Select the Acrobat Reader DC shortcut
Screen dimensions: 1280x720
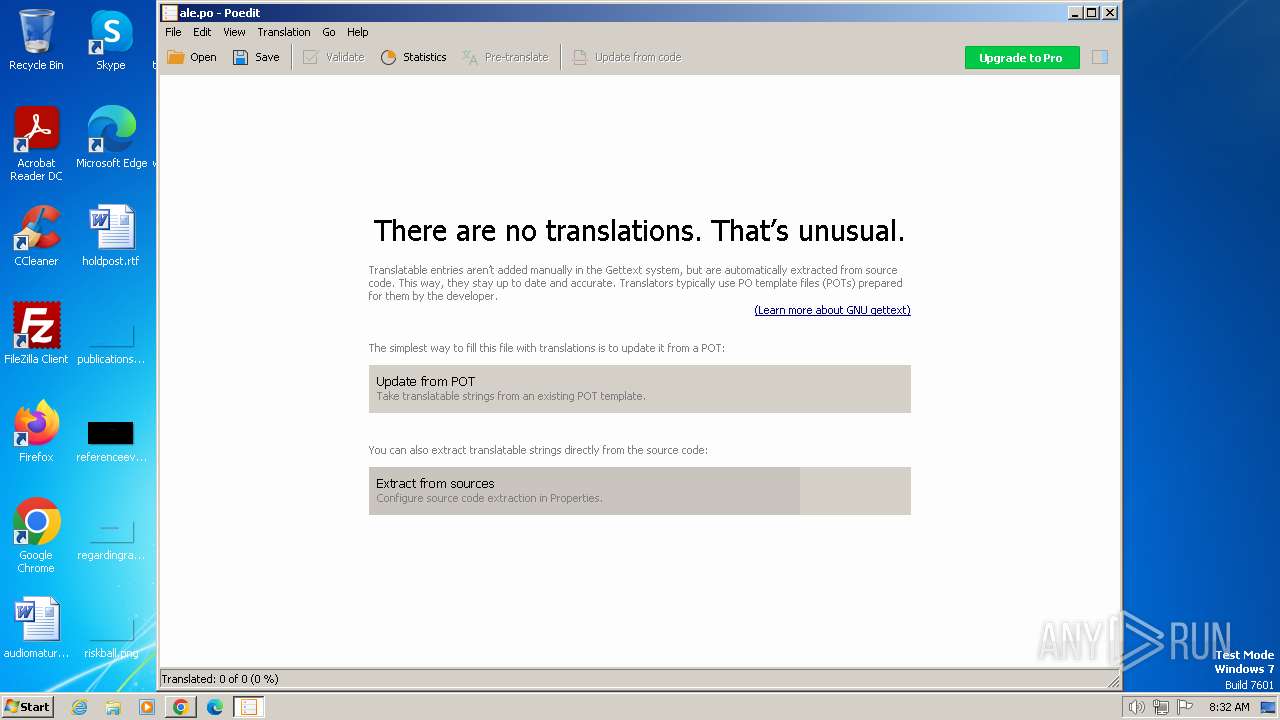[36, 144]
